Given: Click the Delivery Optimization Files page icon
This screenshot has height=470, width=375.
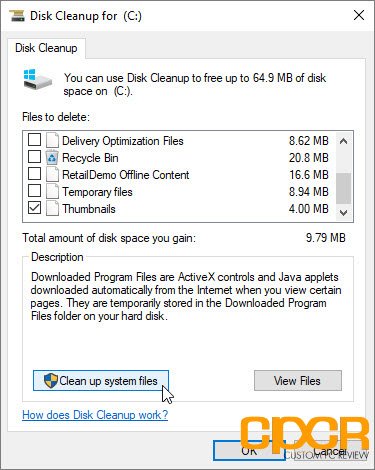Looking at the screenshot, I should click(x=52, y=140).
